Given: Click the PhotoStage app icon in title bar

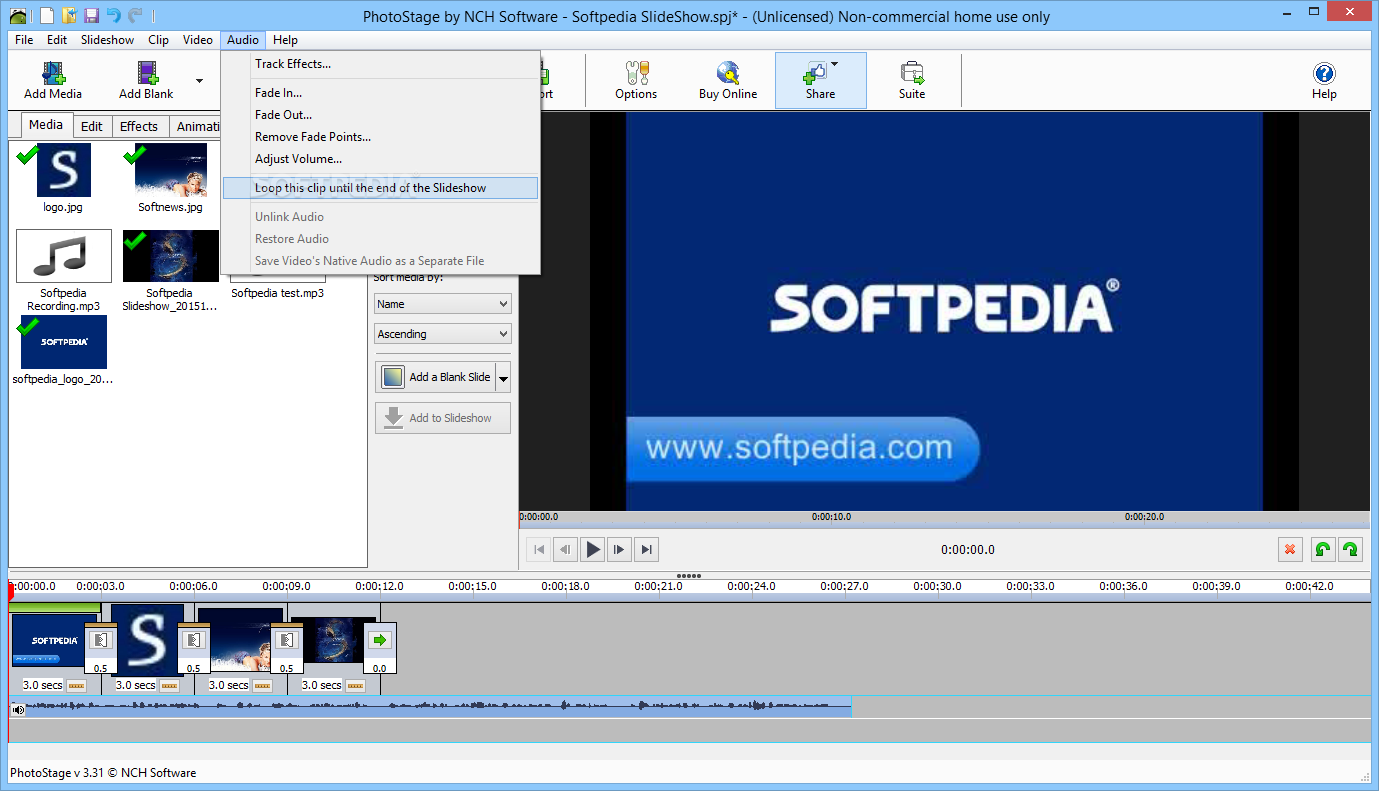Looking at the screenshot, I should tap(18, 16).
